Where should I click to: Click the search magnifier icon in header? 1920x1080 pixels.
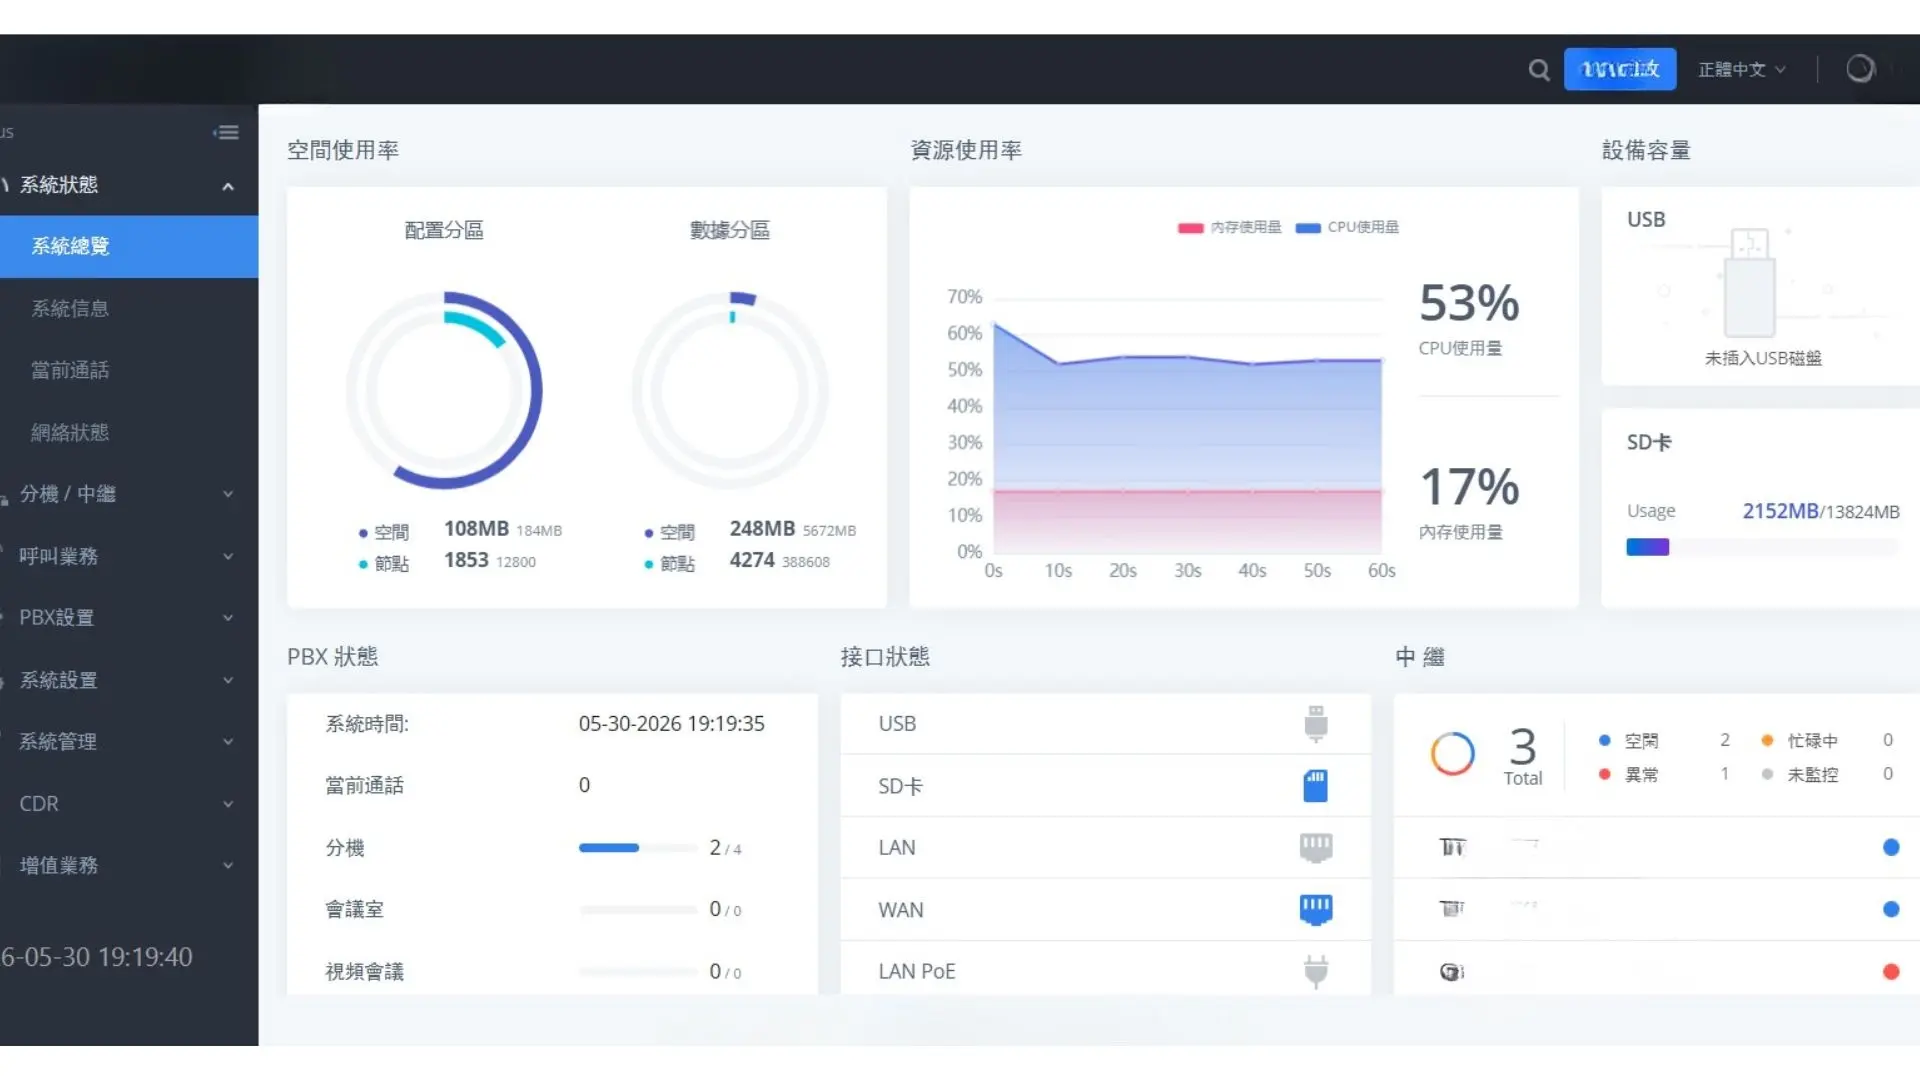coord(1539,70)
